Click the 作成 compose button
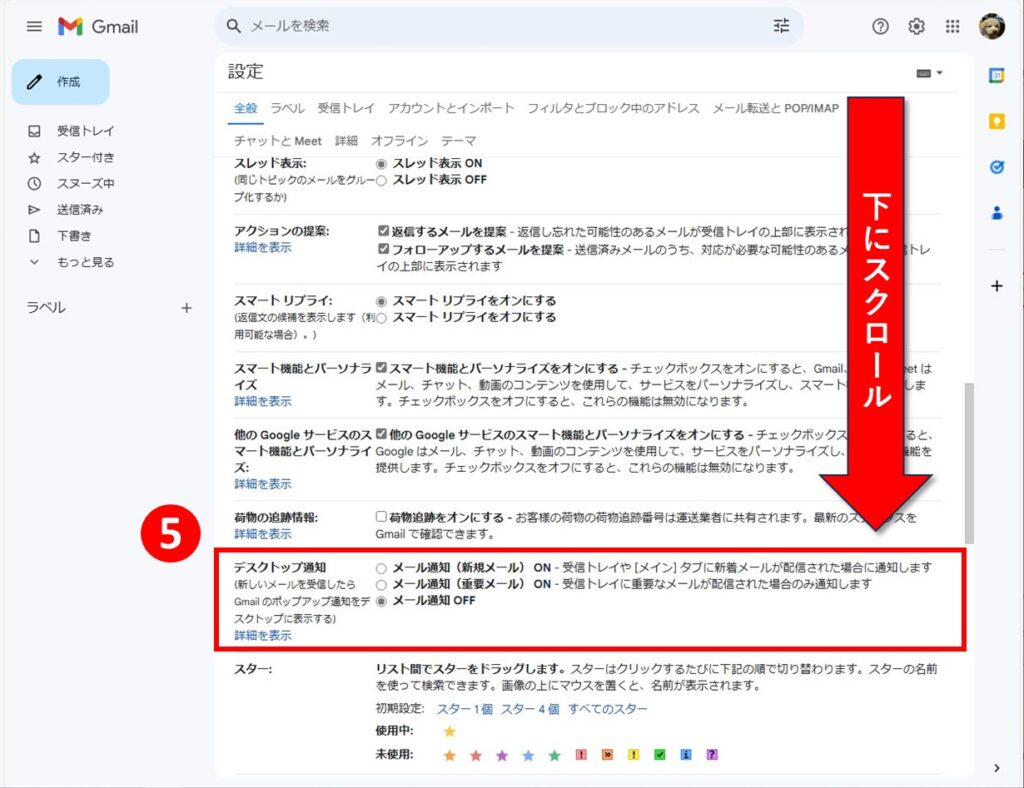Image resolution: width=1024 pixels, height=788 pixels. coord(60,82)
